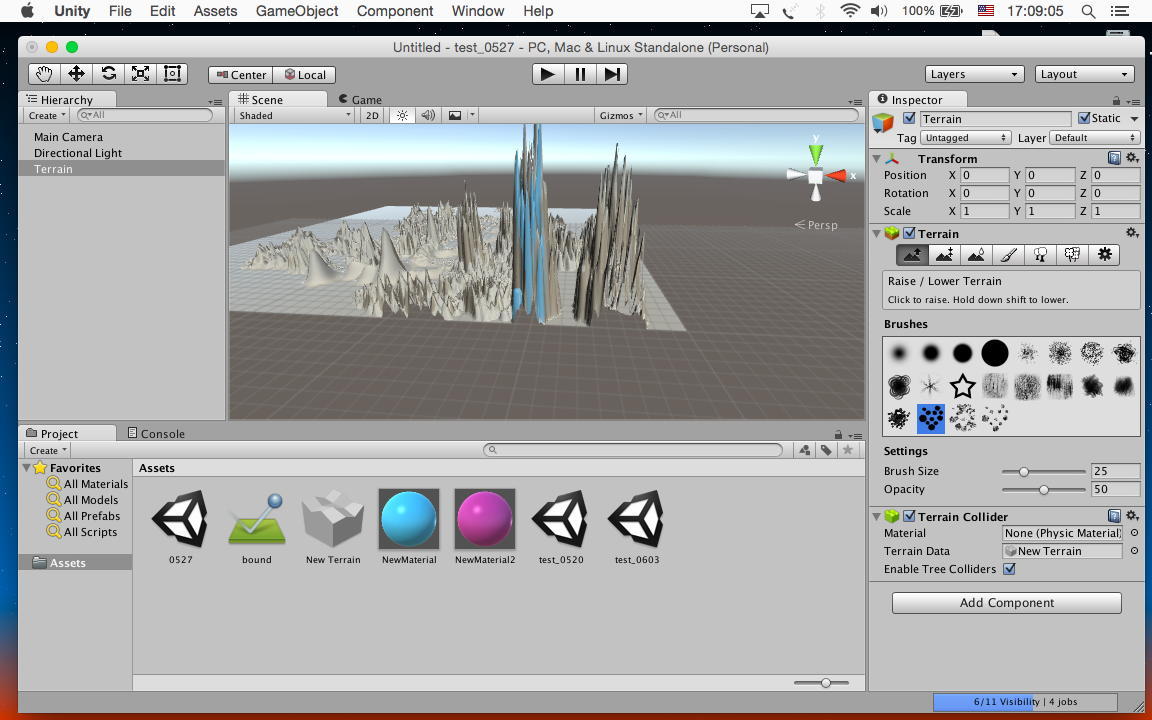1152x720 pixels.
Task: Select the Rotate tool icon
Action: pos(108,74)
